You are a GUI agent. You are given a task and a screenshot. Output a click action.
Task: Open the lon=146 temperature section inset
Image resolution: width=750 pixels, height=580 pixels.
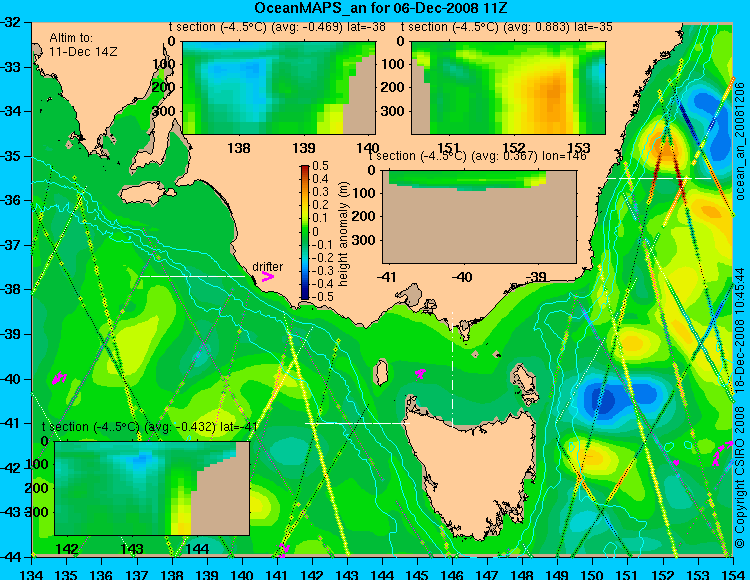[479, 217]
